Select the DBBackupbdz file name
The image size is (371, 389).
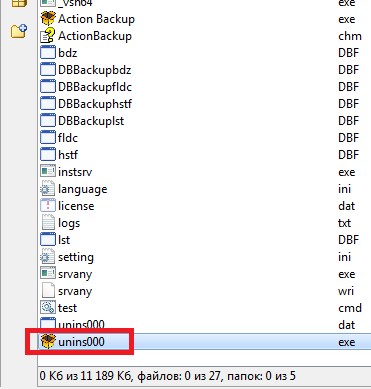pyautogui.click(x=94, y=70)
